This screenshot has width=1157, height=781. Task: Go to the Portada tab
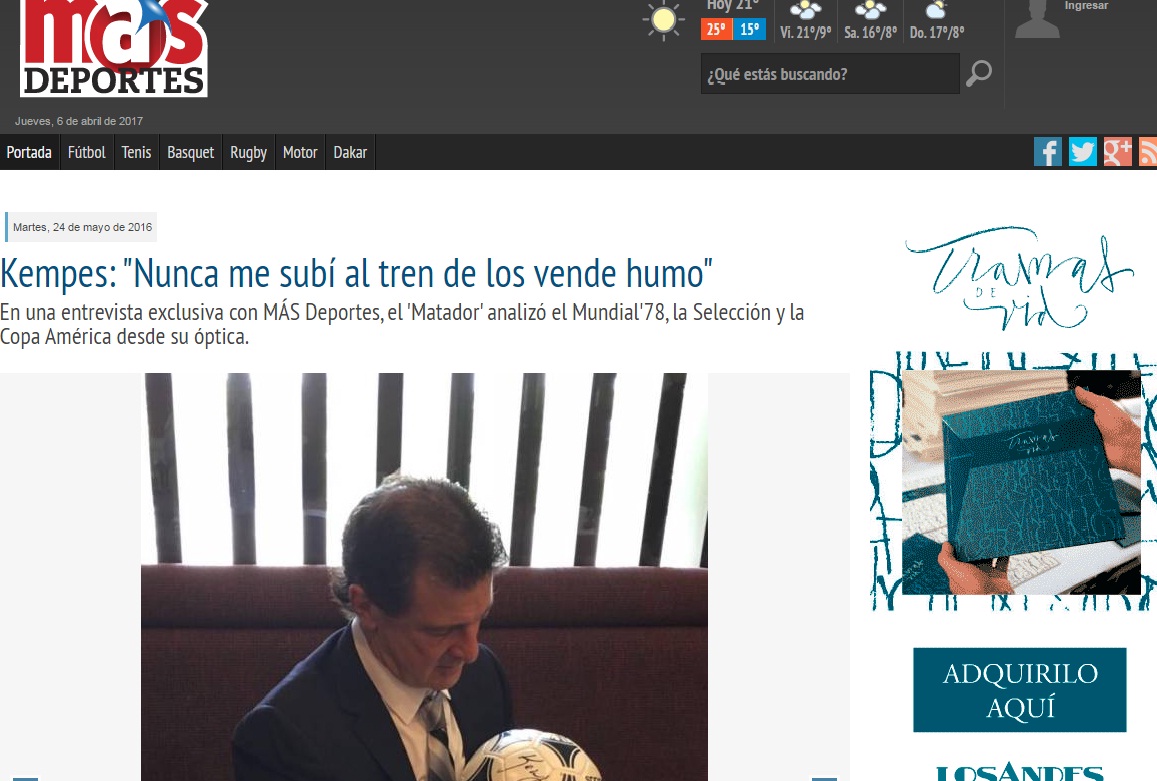[x=29, y=153]
